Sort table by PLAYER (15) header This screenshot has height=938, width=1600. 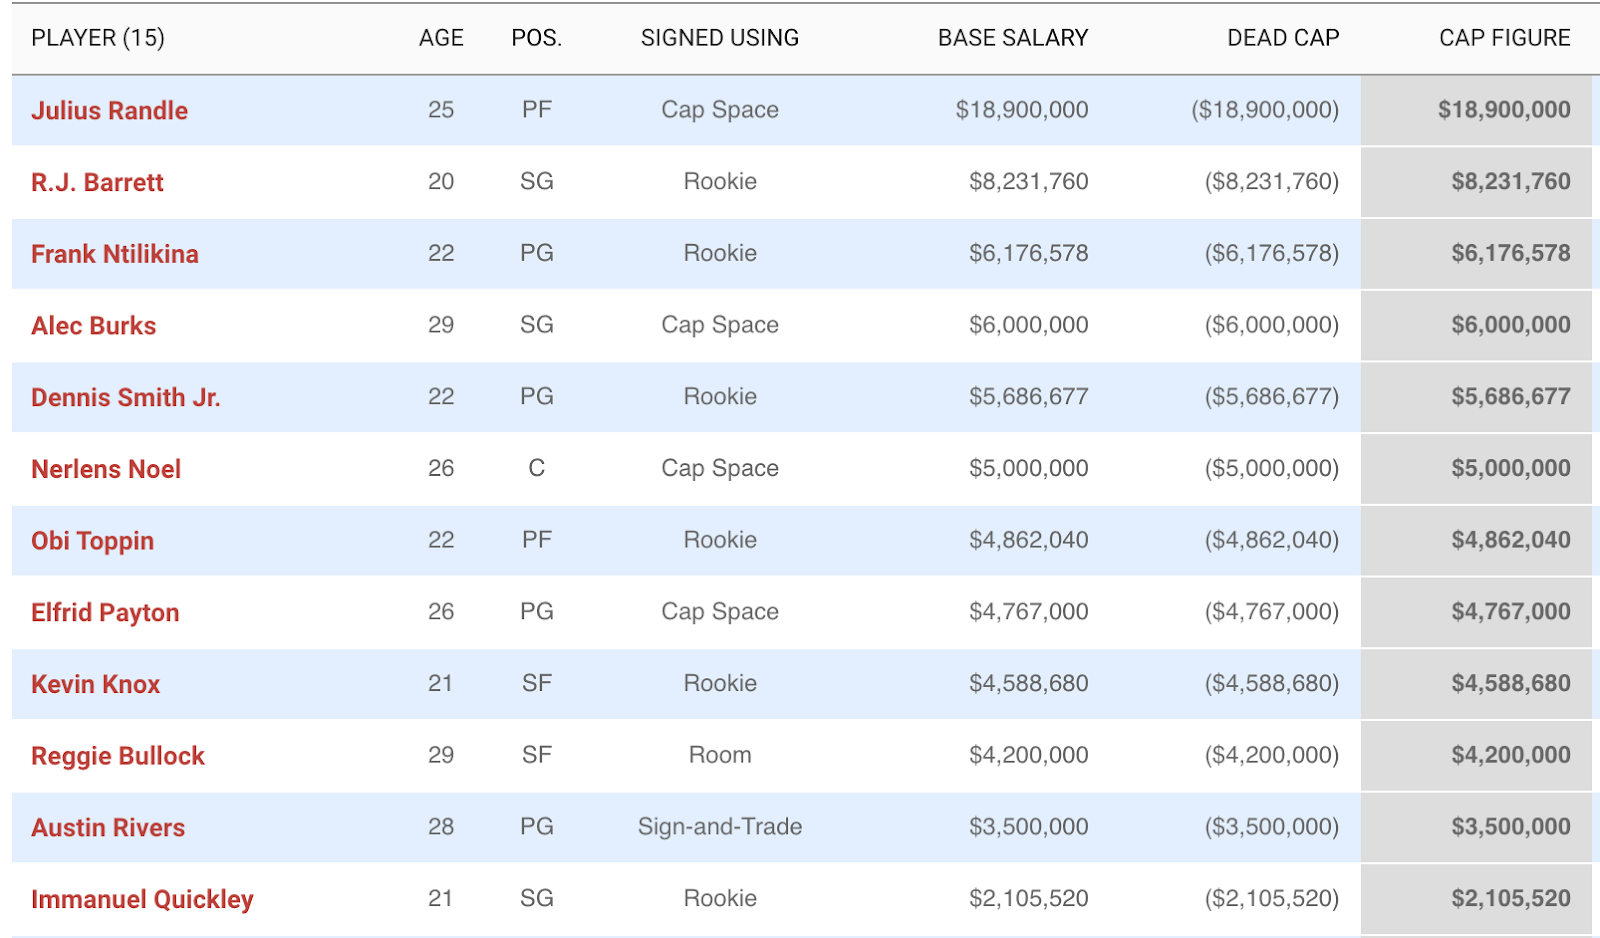[x=98, y=38]
